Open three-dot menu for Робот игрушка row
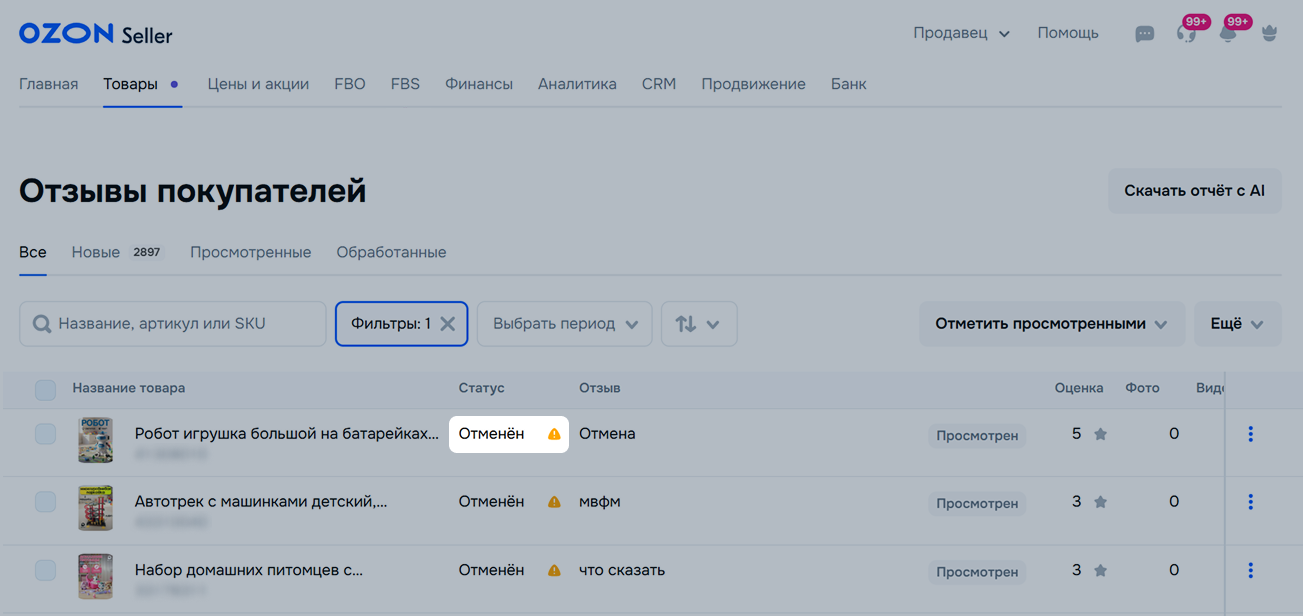1303x616 pixels. coord(1250,434)
